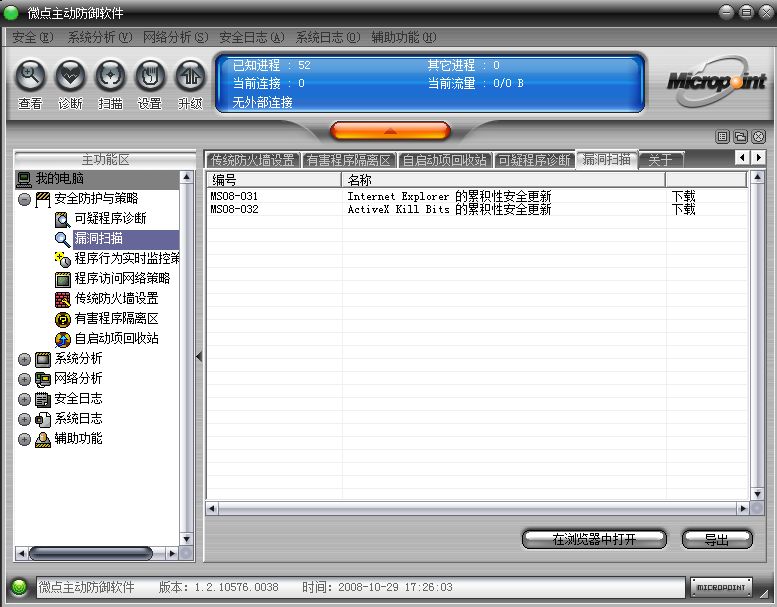Click the 网络分析 computers icon
This screenshot has height=607, width=777.
click(x=43, y=380)
